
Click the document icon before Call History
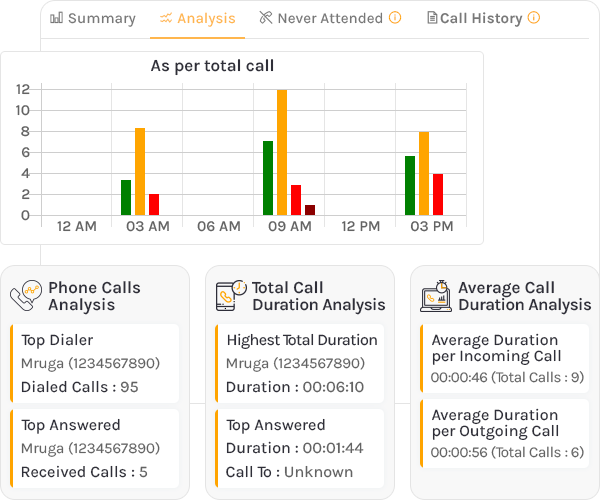pos(432,18)
